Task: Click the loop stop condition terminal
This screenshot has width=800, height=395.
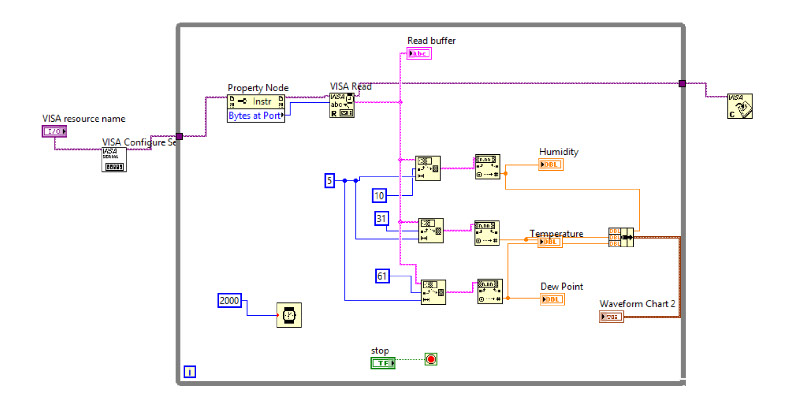Action: (x=431, y=360)
